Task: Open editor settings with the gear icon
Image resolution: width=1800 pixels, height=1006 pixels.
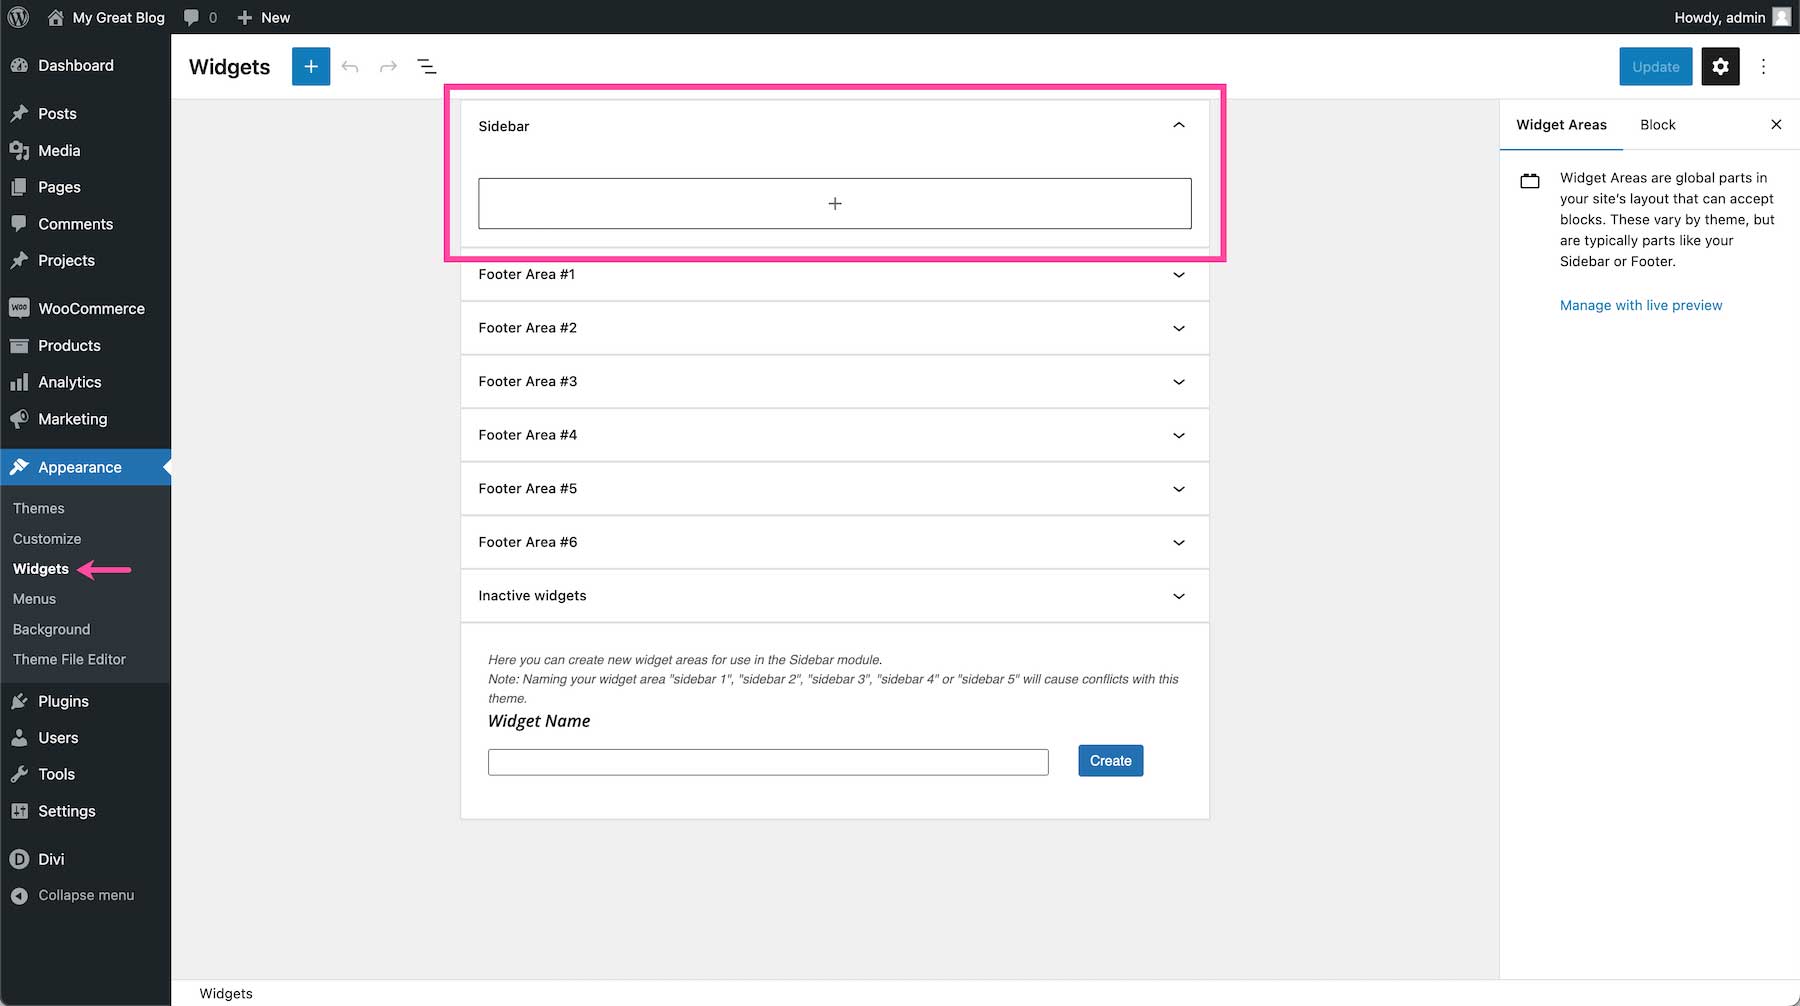Action: [x=1720, y=66]
